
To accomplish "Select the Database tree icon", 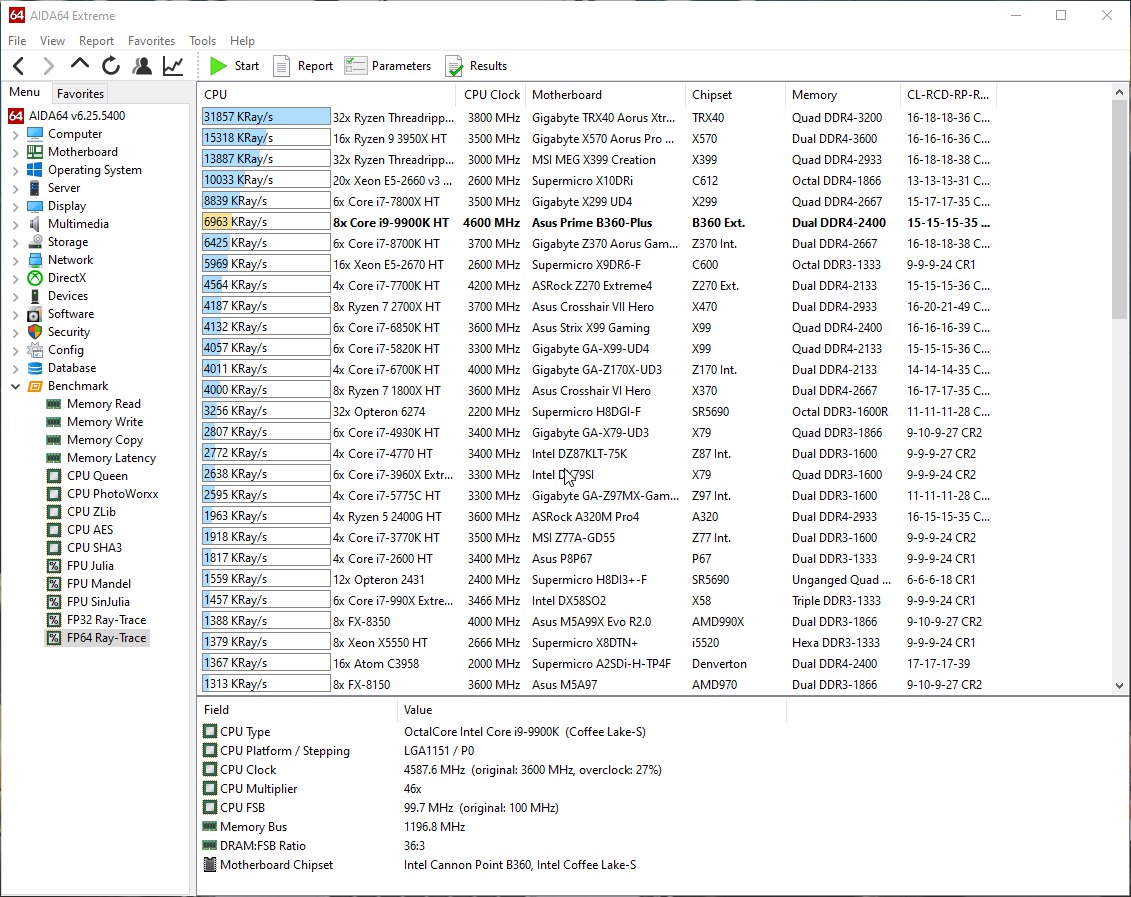I will (x=35, y=368).
